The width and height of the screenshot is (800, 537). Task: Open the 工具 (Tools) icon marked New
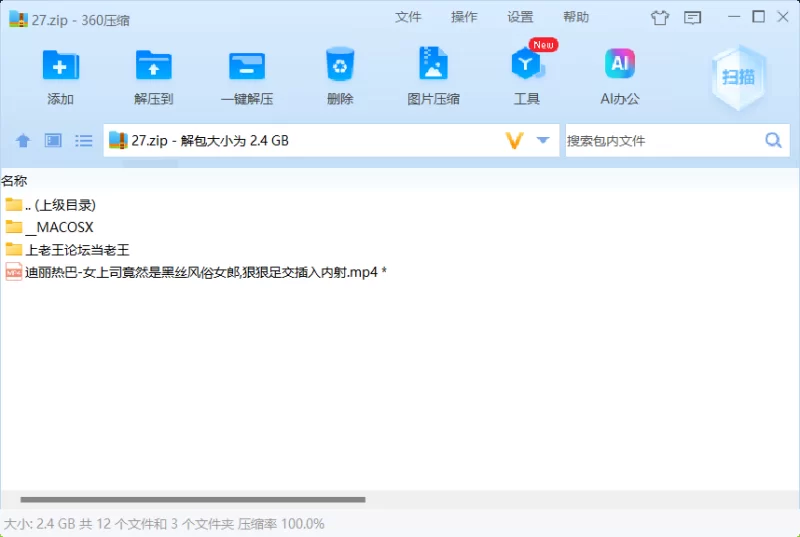coord(526,66)
